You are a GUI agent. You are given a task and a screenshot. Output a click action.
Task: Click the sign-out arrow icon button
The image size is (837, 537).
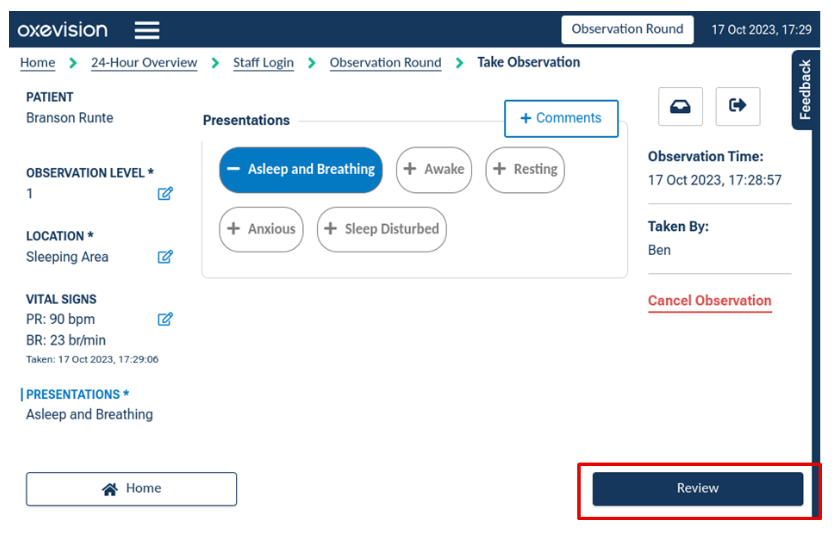tap(738, 106)
